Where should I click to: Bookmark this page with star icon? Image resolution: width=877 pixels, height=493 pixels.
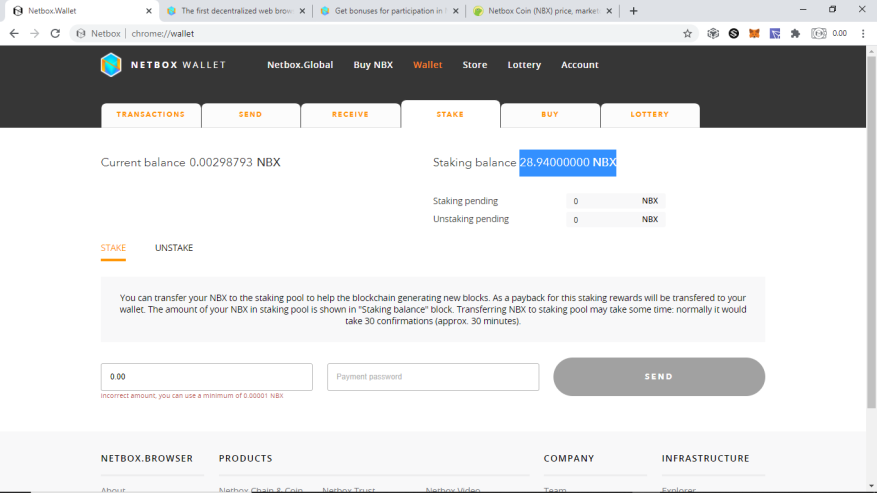tap(687, 34)
